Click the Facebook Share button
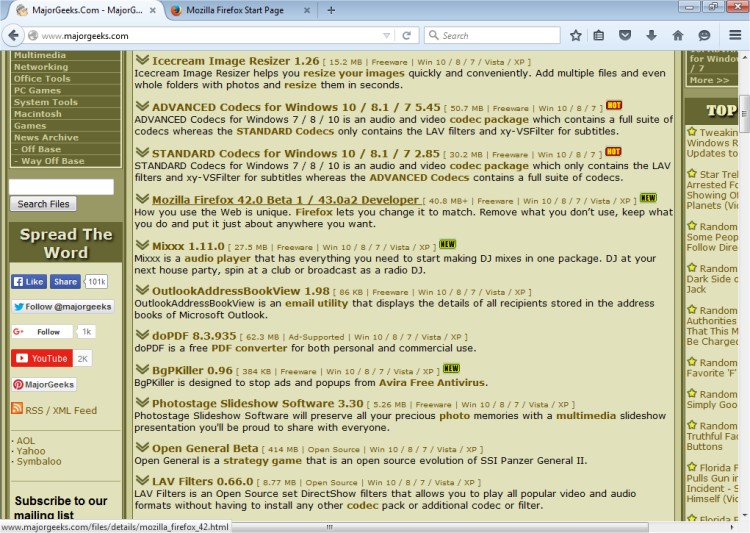This screenshot has width=750, height=533. pos(66,282)
